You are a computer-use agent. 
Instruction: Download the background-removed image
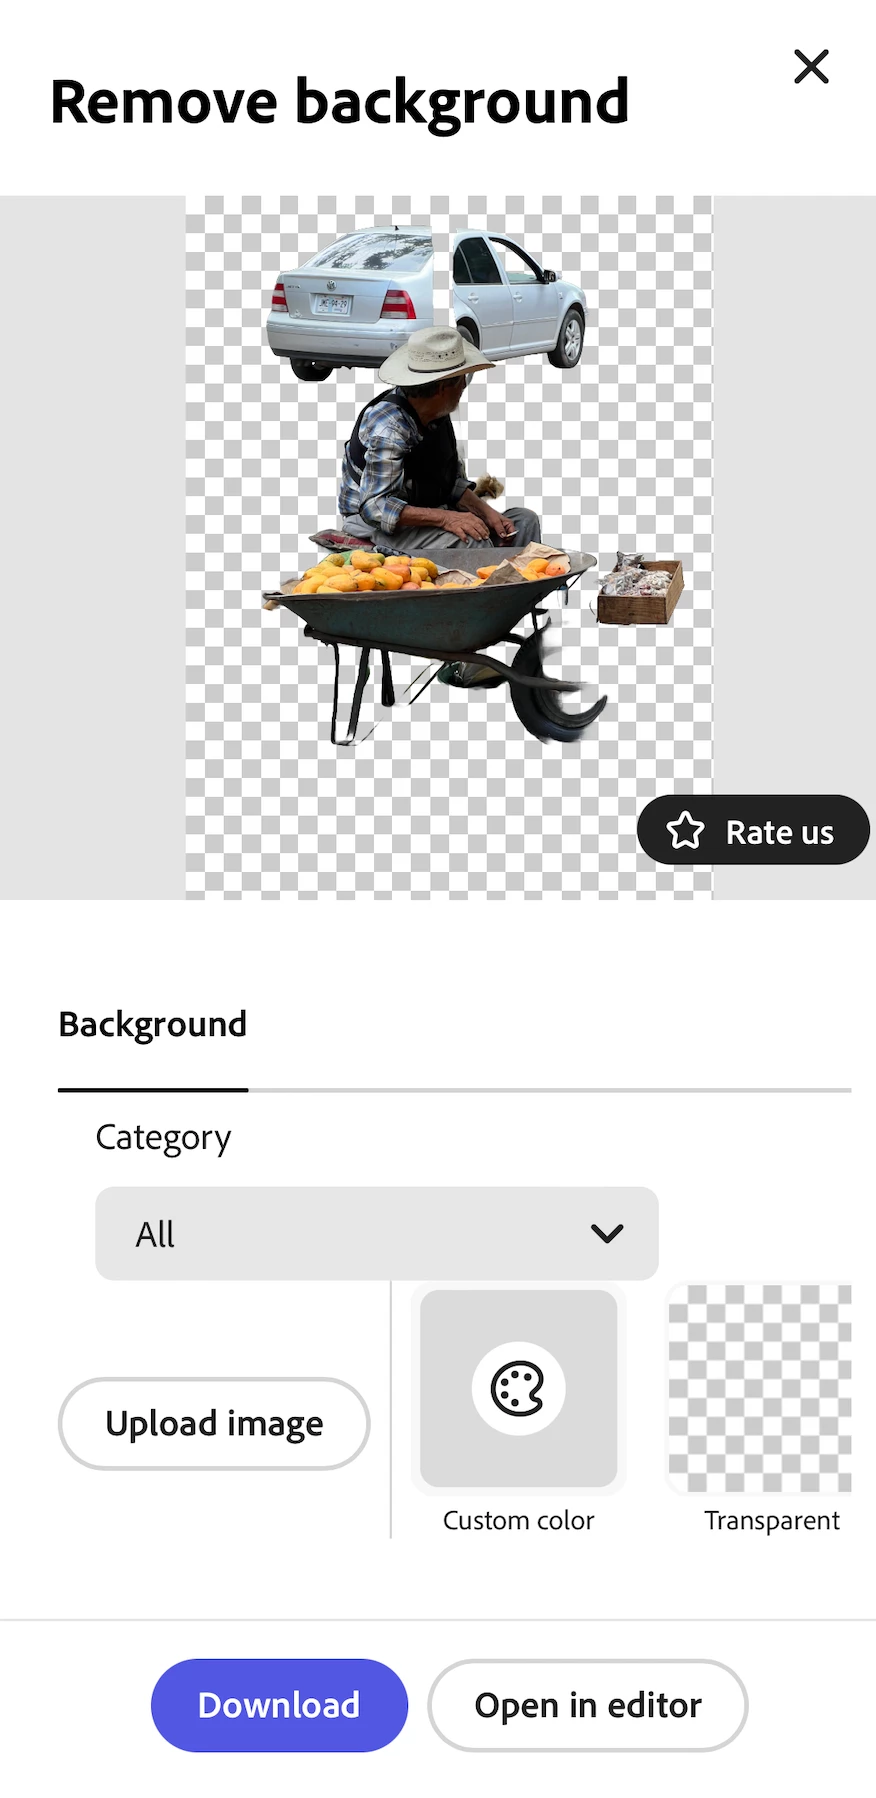coord(279,1705)
